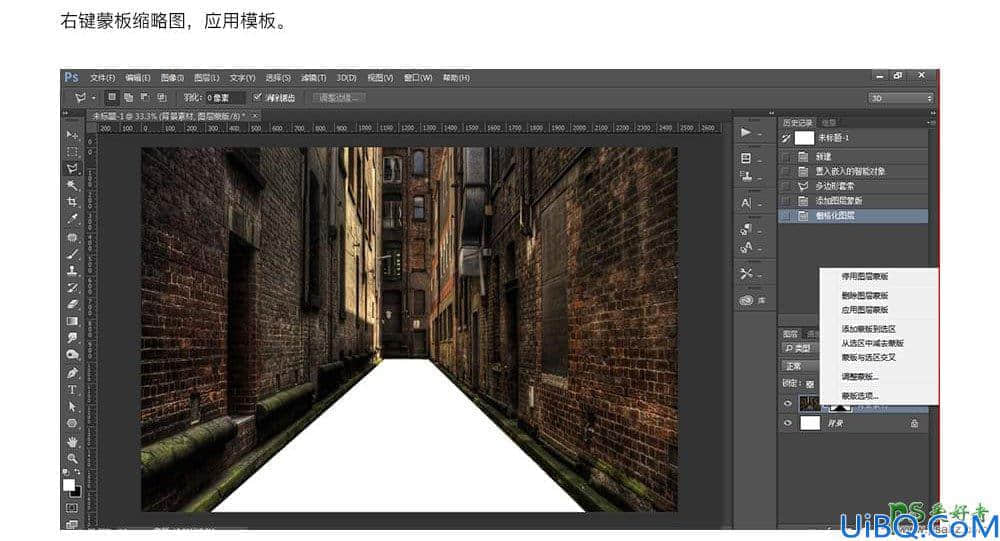Expand the collapsed panel dock double-arrow

tap(771, 113)
